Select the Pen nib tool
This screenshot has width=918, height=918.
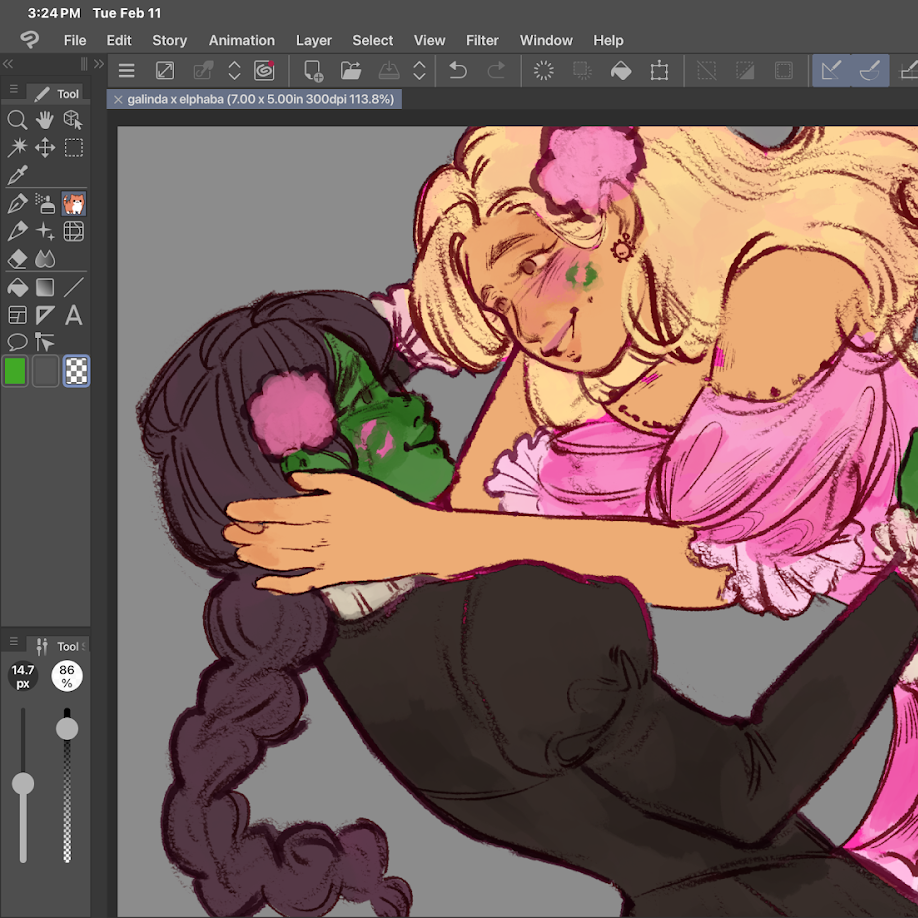click(x=17, y=204)
